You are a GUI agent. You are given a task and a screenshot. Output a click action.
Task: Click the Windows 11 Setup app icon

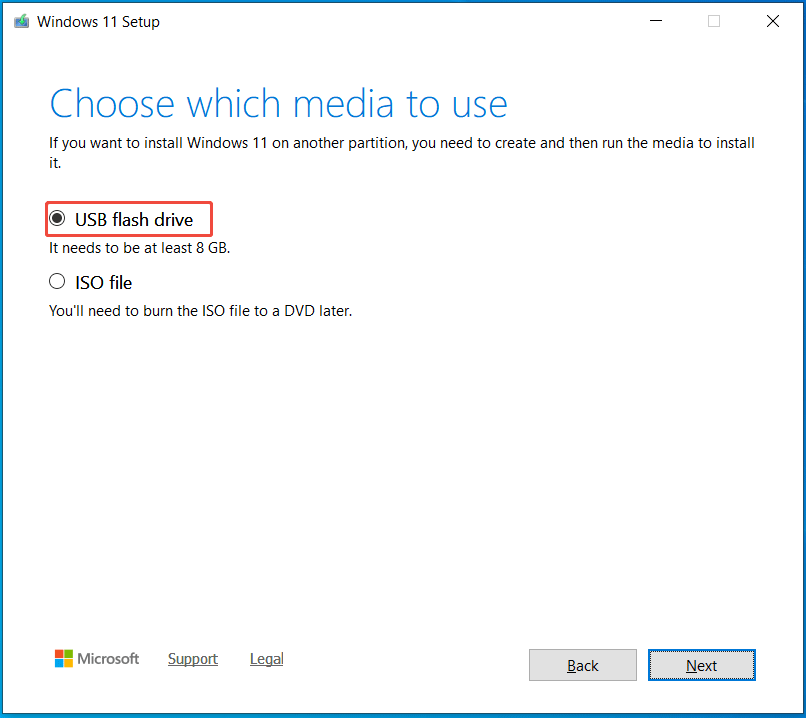coord(21,20)
